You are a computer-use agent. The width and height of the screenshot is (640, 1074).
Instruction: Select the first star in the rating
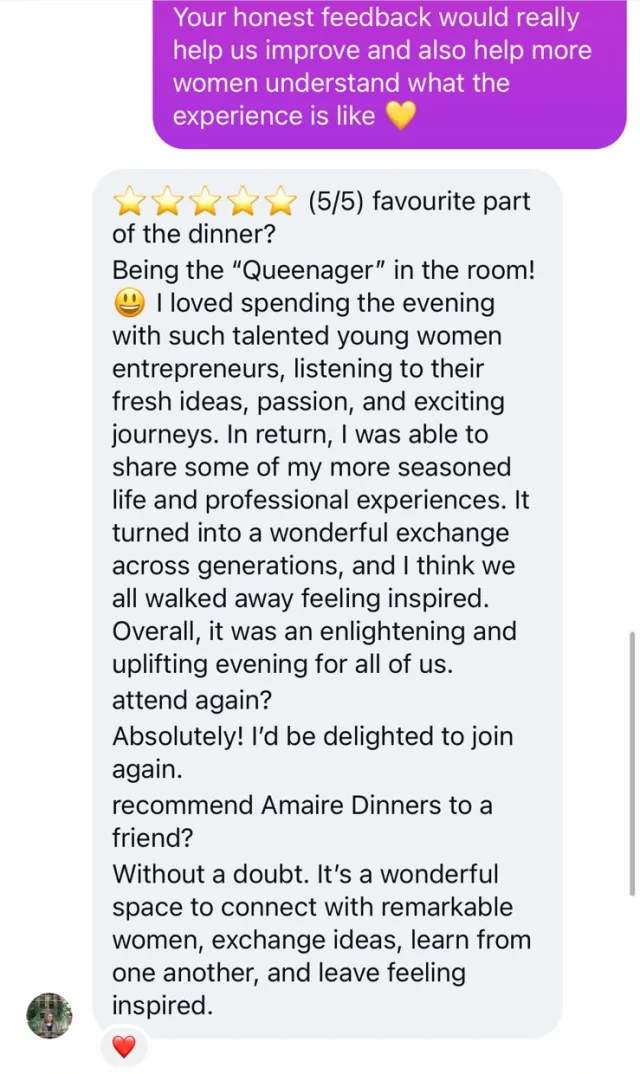tap(130, 202)
